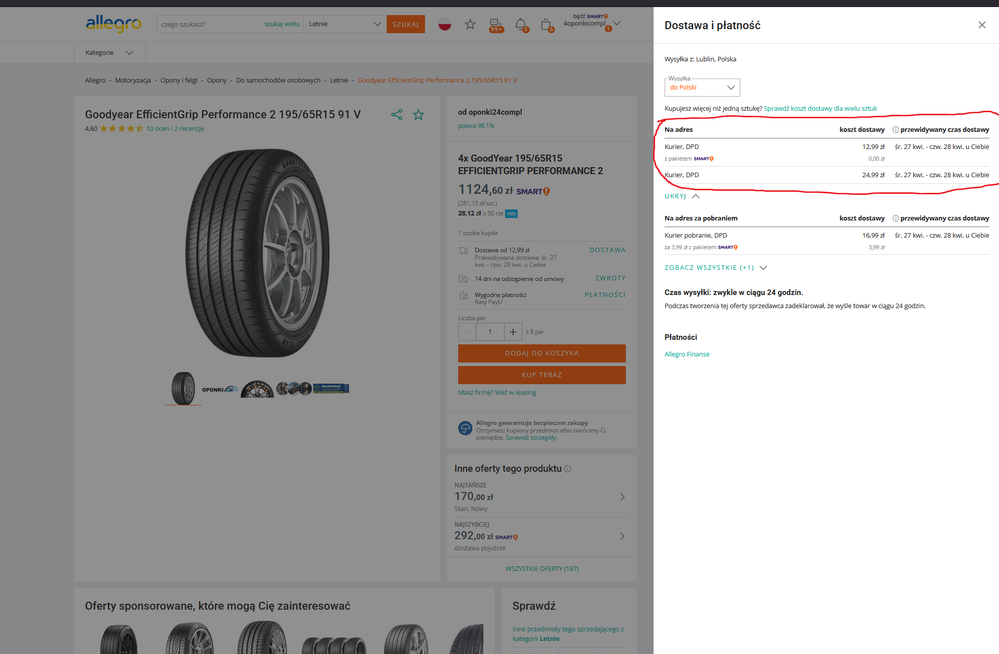The image size is (999, 654).
Task: Open the Letnie search category dropdown
Action: pos(344,24)
